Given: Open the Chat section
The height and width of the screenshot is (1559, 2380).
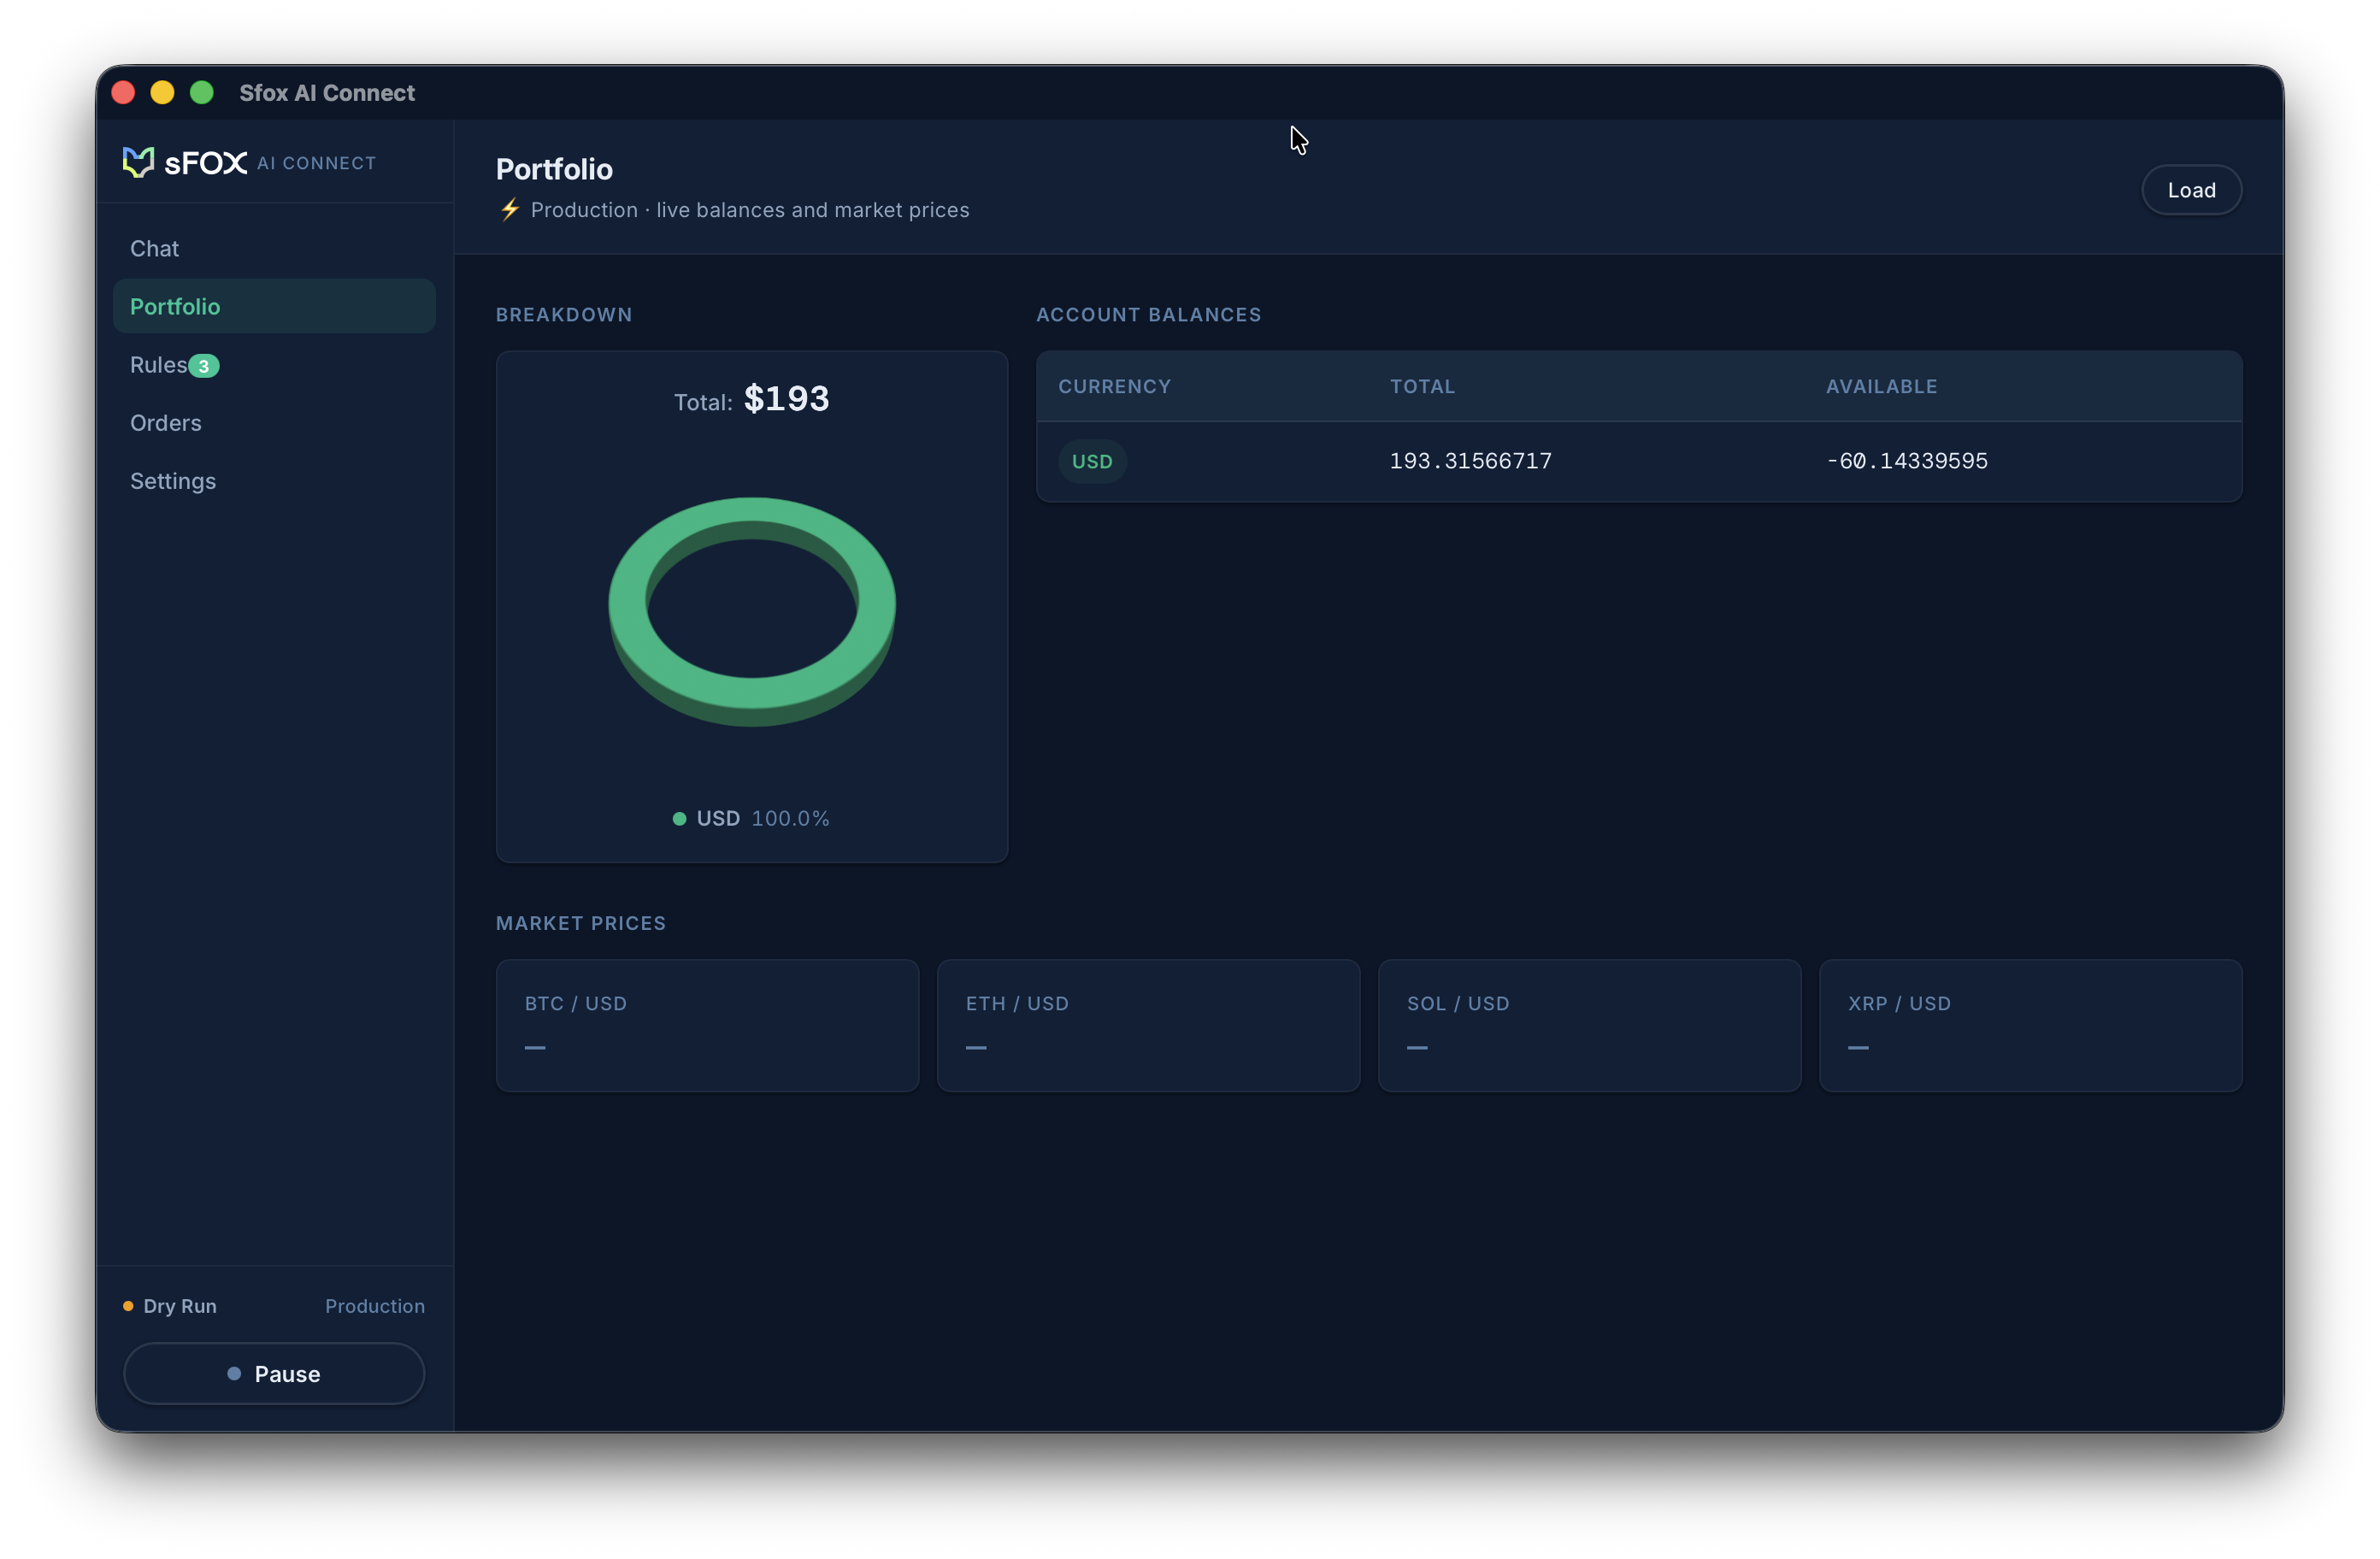Looking at the screenshot, I should [274, 248].
